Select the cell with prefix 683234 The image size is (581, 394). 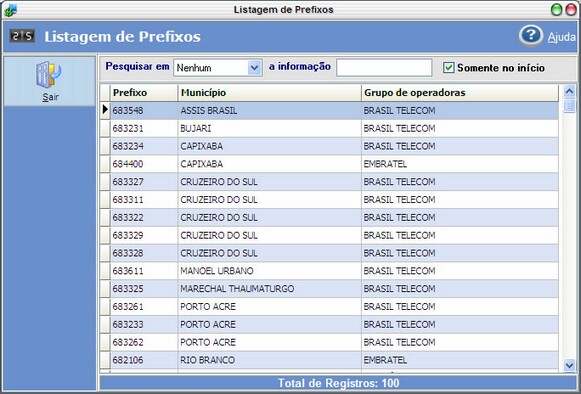pyautogui.click(x=144, y=146)
